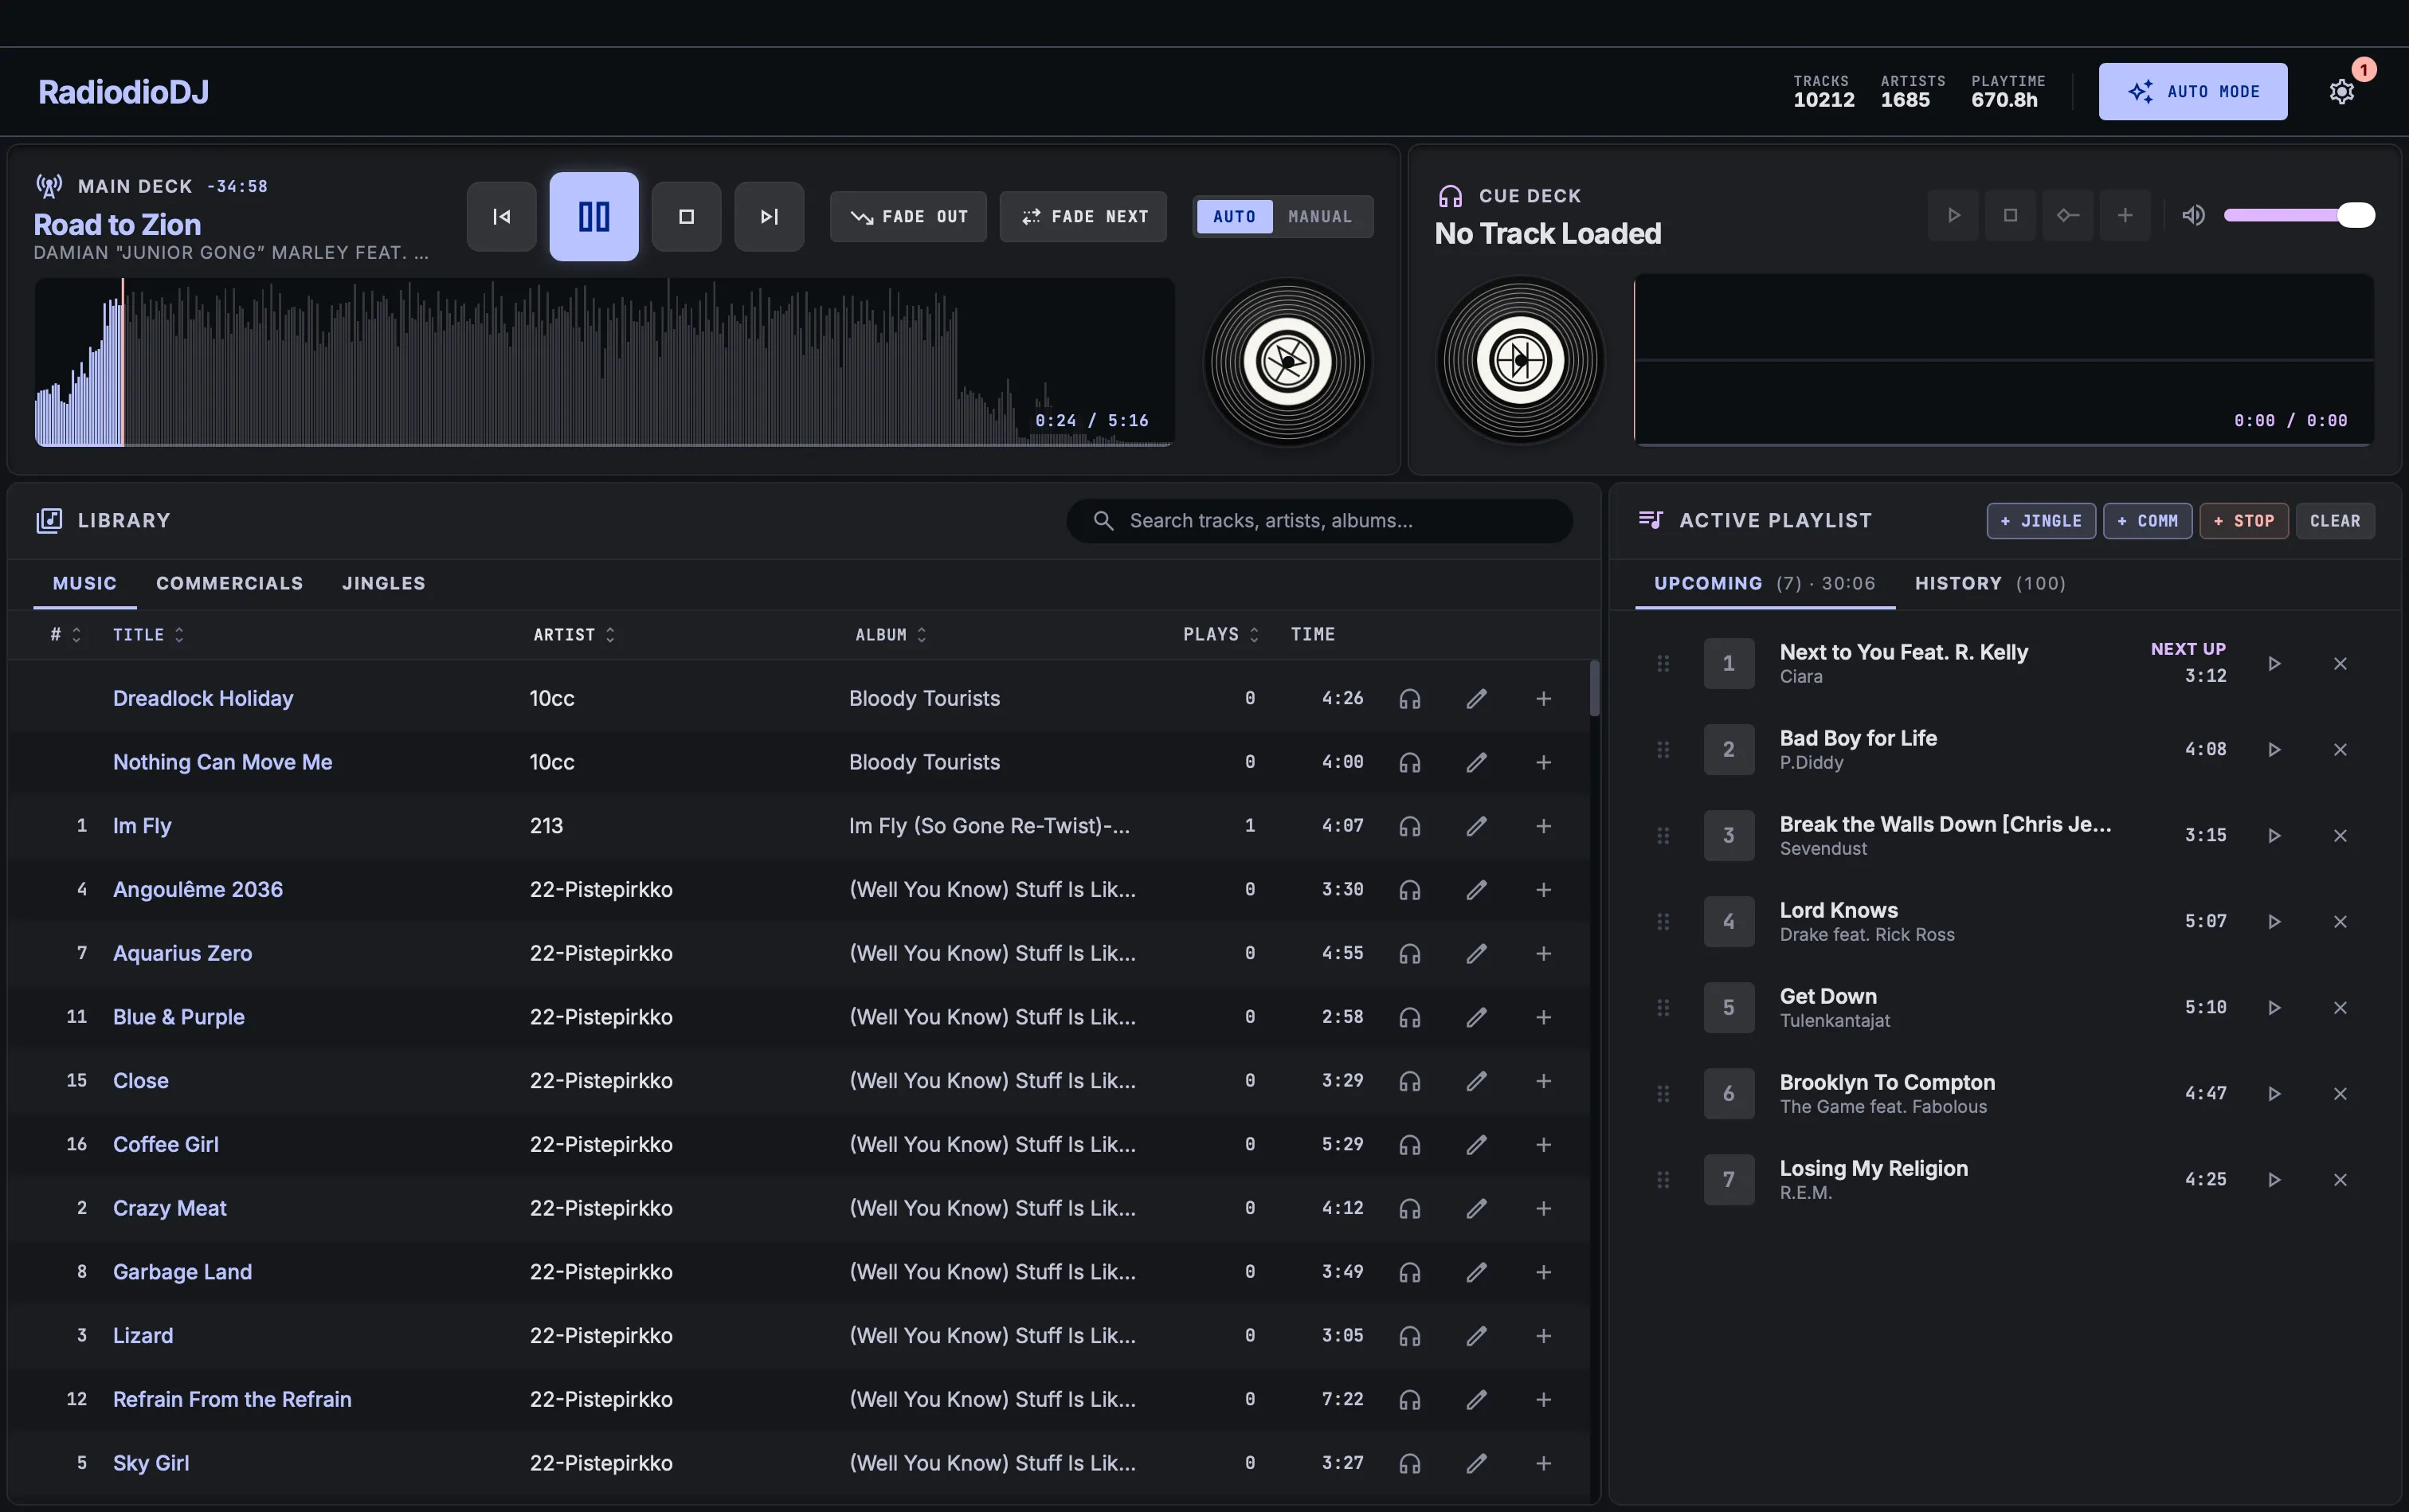The height and width of the screenshot is (1512, 2409).
Task: Open the COMMERCIALS library tab
Action: pyautogui.click(x=230, y=583)
